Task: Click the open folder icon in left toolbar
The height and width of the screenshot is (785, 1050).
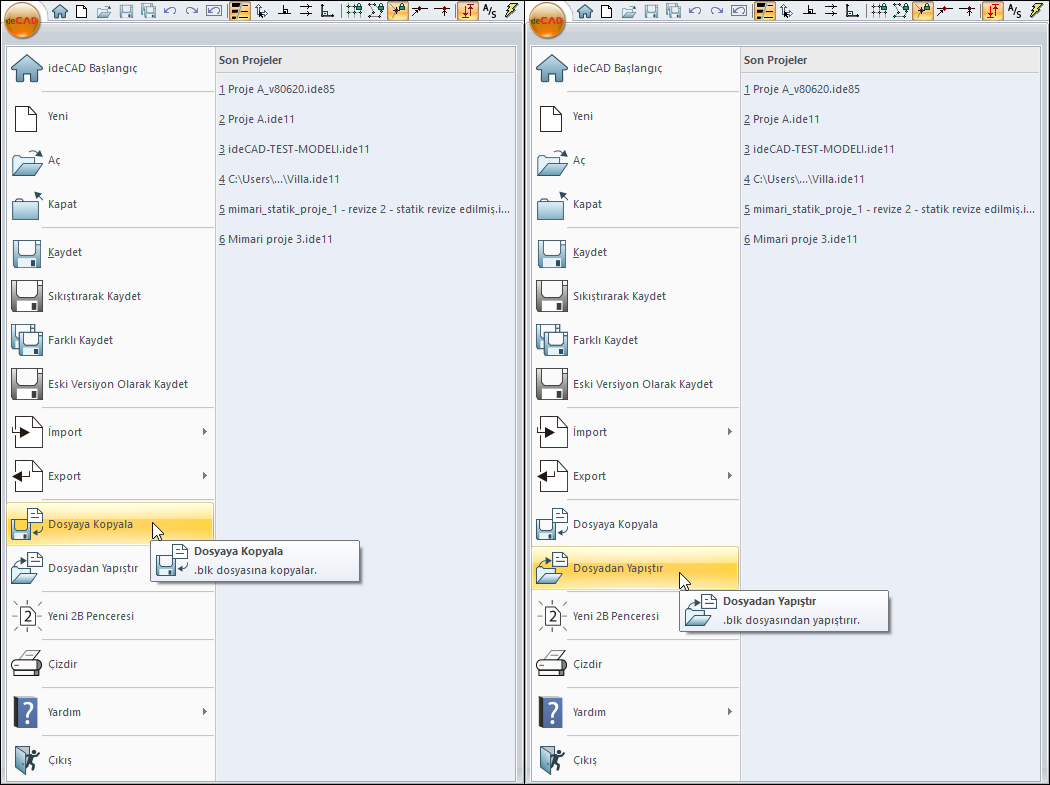Action: coord(103,11)
